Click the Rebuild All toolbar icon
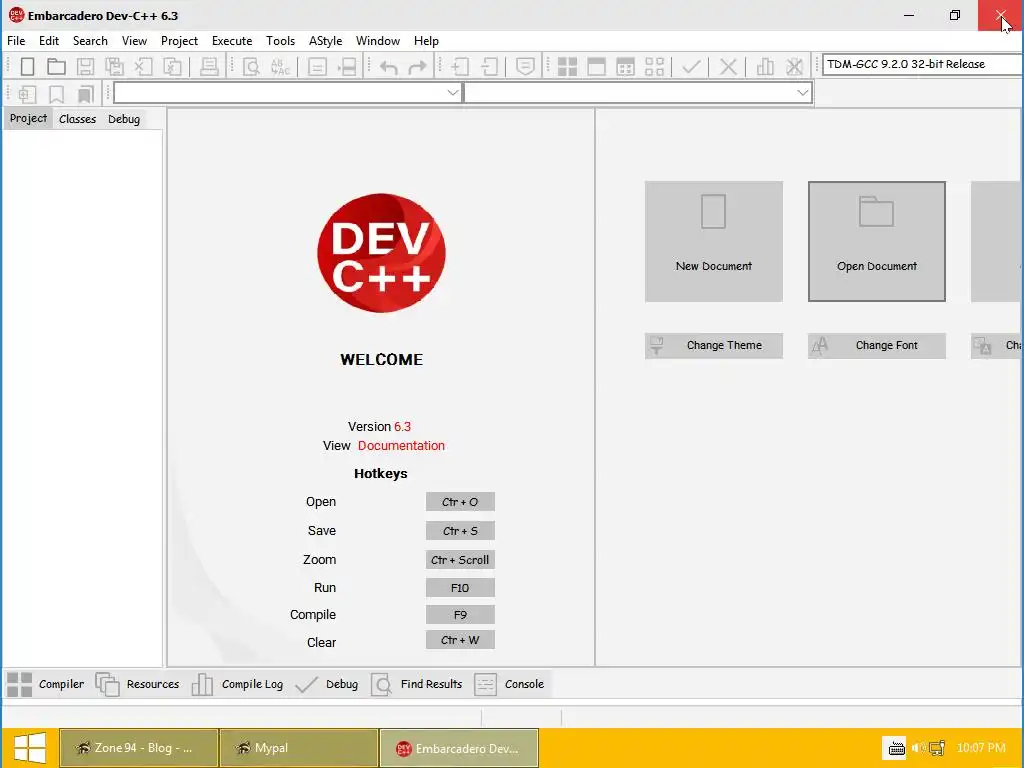 (654, 67)
